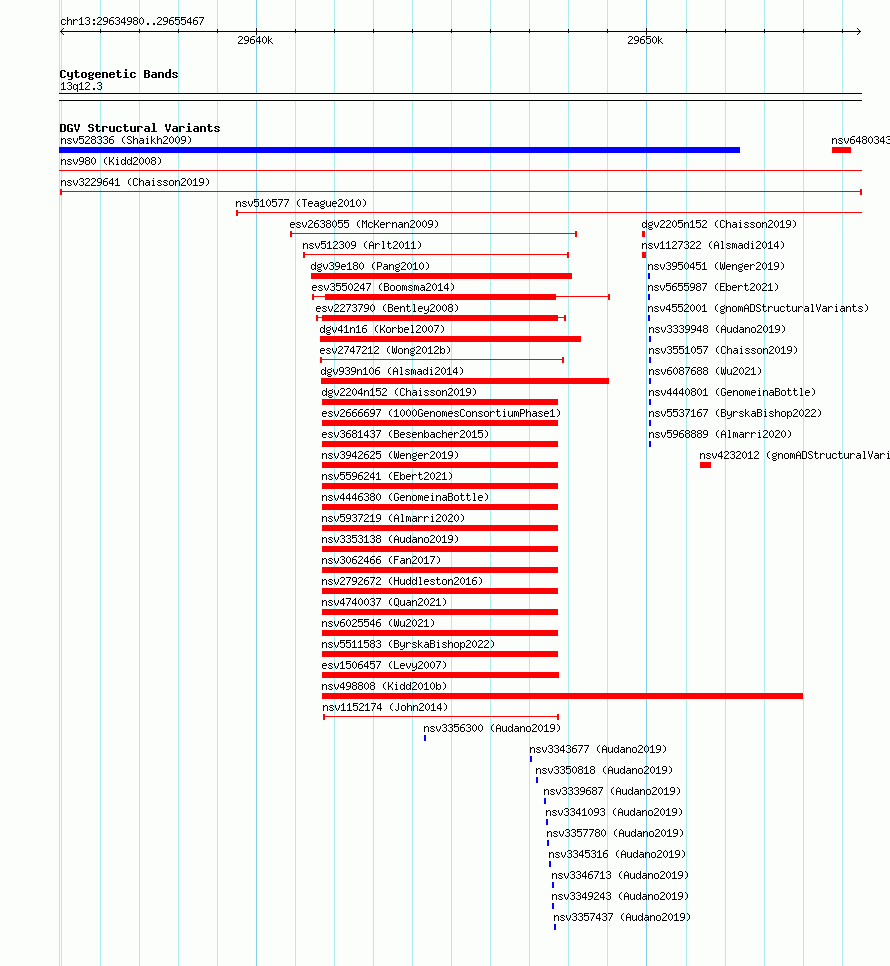Select nsv4740037 (Quan2021) label
The image size is (890, 966).
click(x=384, y=601)
